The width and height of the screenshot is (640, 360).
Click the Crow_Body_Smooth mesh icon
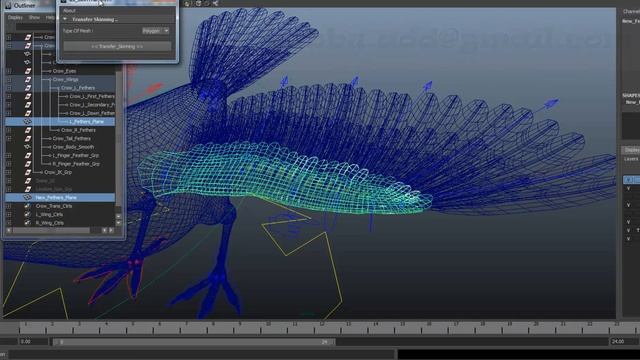(x=28, y=147)
